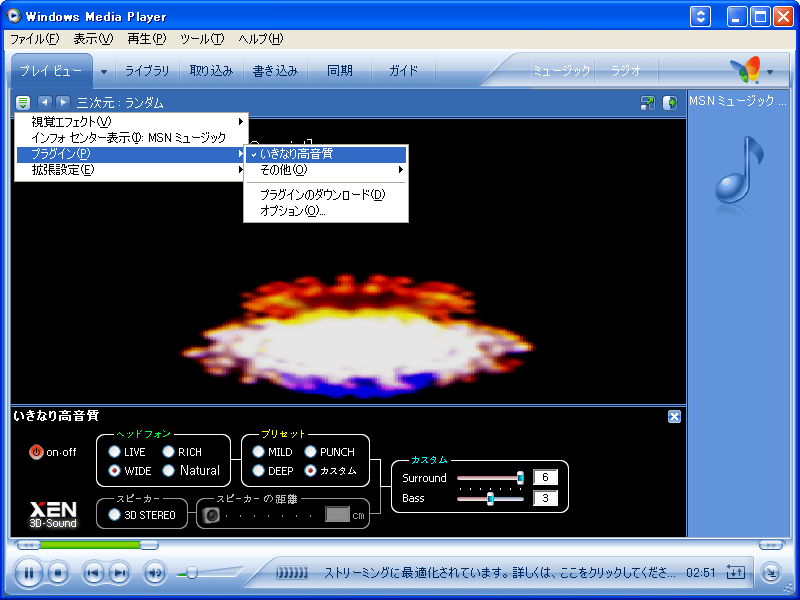The width and height of the screenshot is (800, 600).
Task: Select Natural headphone mode
Action: (168, 470)
